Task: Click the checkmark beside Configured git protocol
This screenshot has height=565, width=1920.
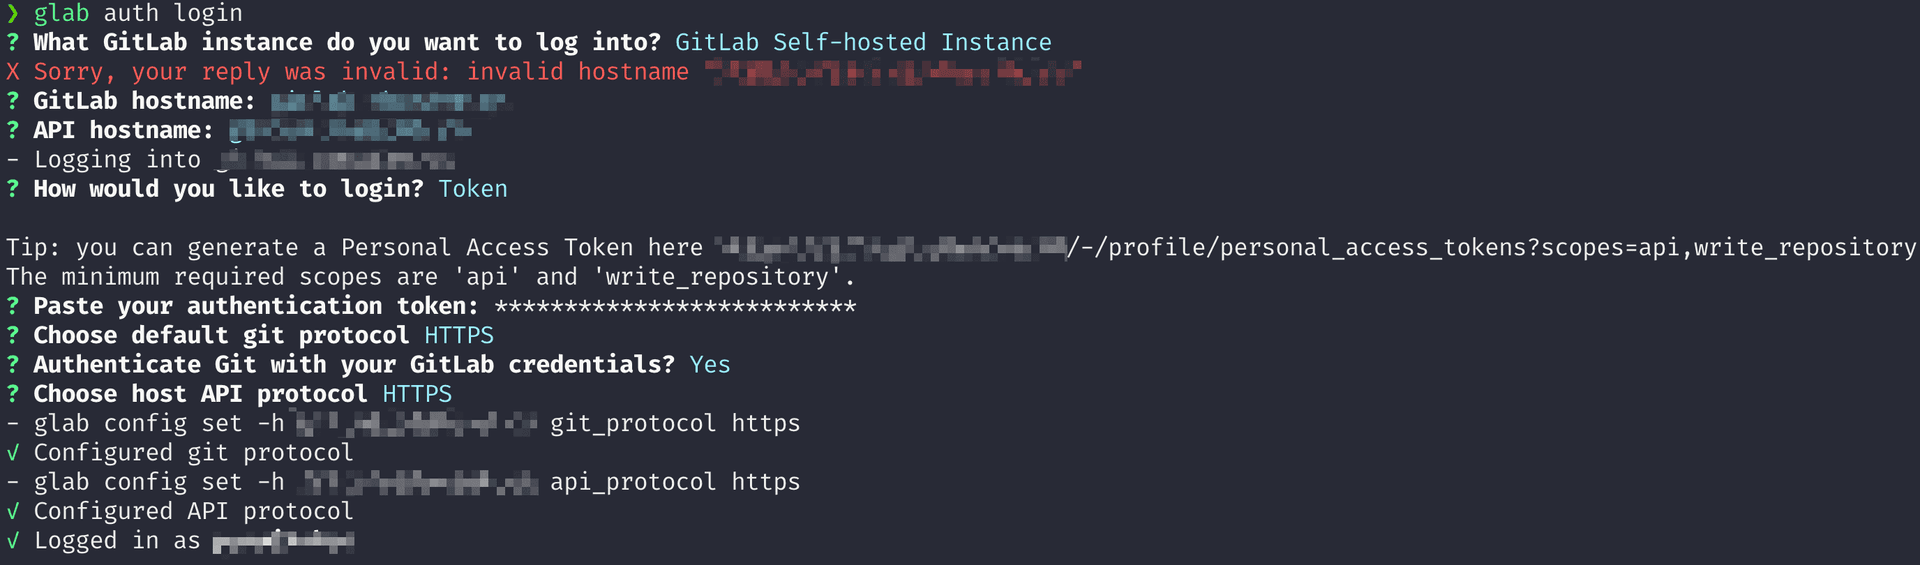Action: point(13,453)
